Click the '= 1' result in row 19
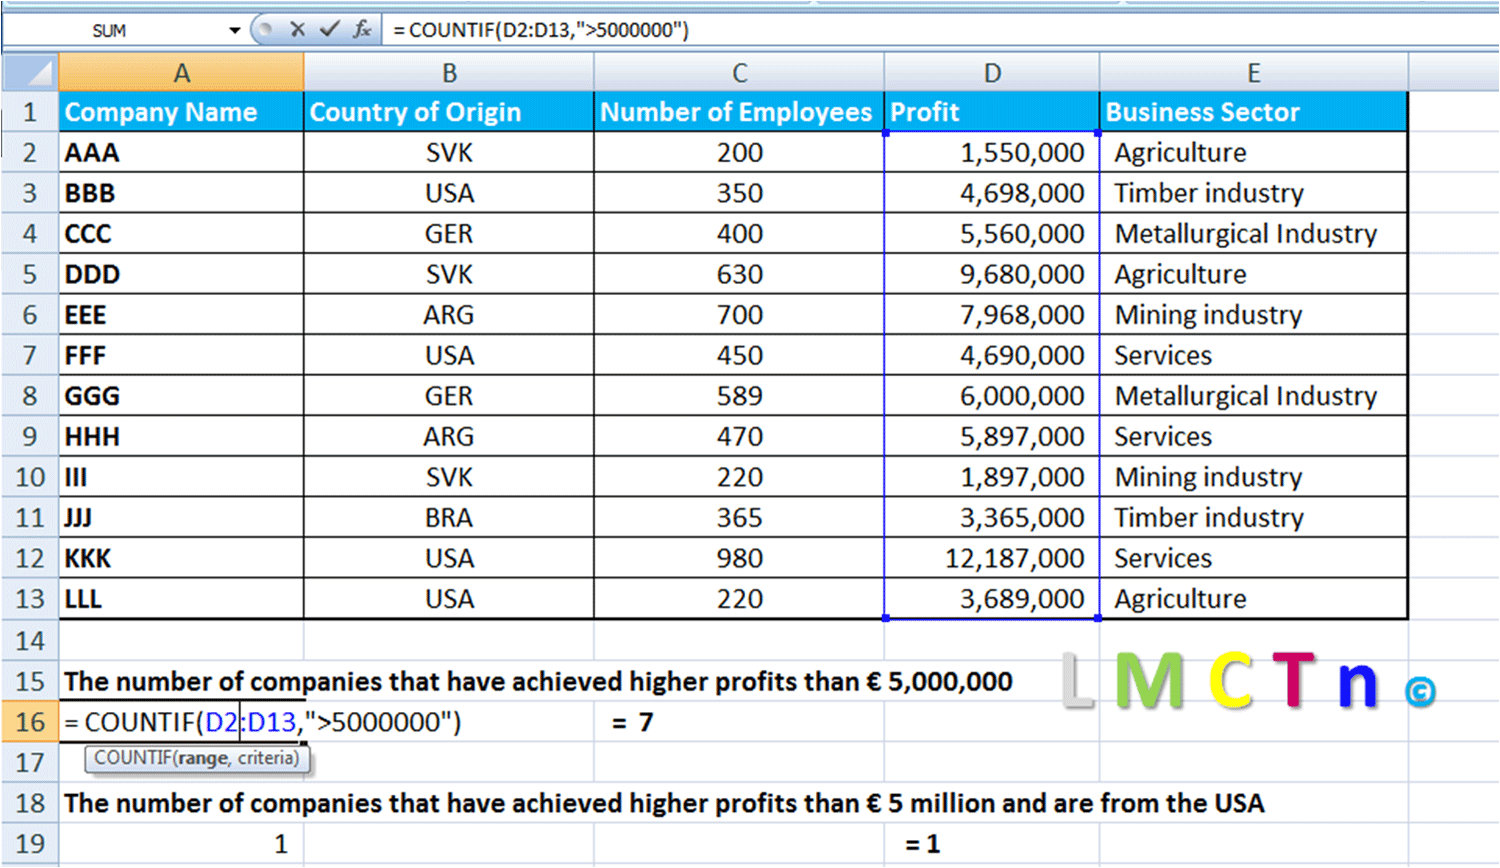Image resolution: width=1500 pixels, height=868 pixels. [x=922, y=844]
